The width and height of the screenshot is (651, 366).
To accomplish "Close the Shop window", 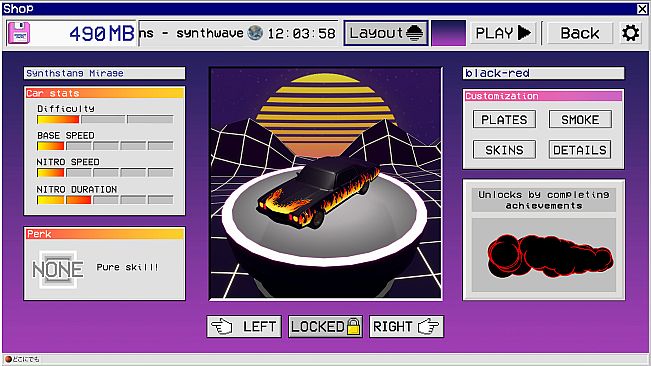I will coord(642,9).
